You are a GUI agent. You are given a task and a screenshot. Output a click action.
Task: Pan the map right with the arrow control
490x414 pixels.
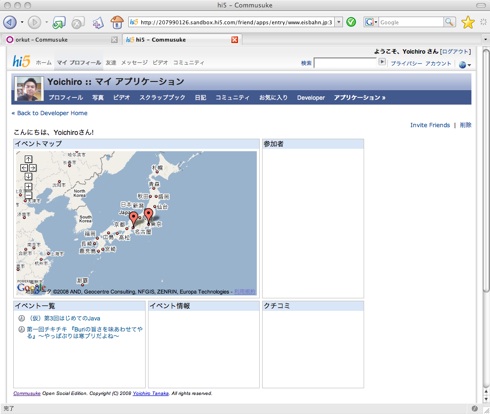coord(33,168)
